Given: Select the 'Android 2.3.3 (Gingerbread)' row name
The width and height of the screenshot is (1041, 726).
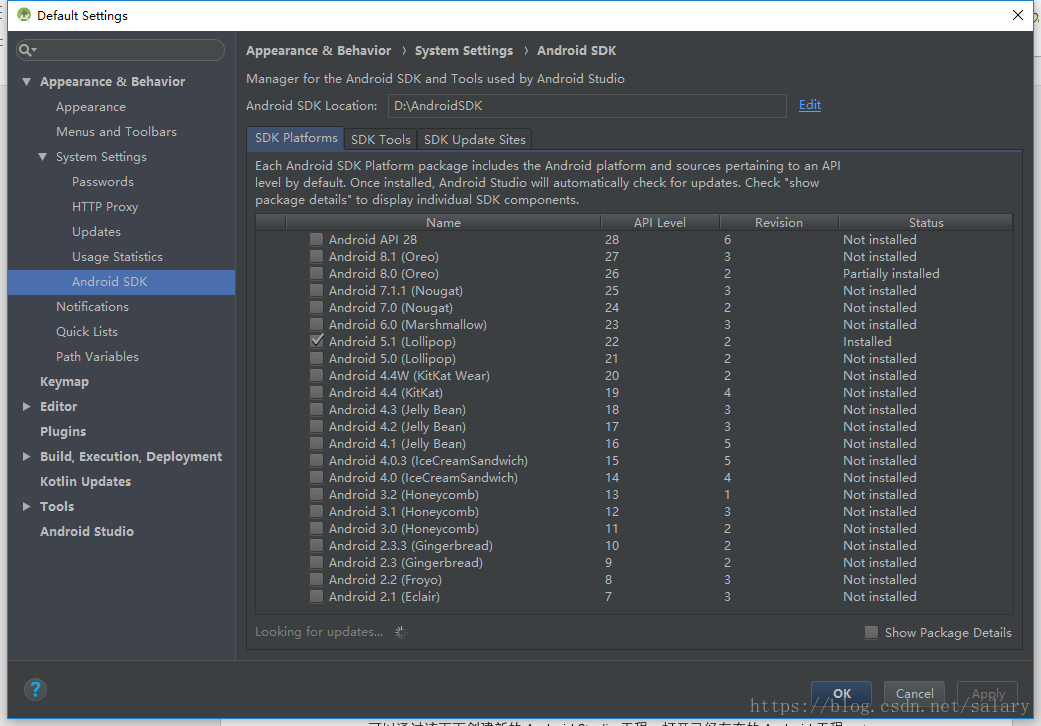Looking at the screenshot, I should pos(410,545).
